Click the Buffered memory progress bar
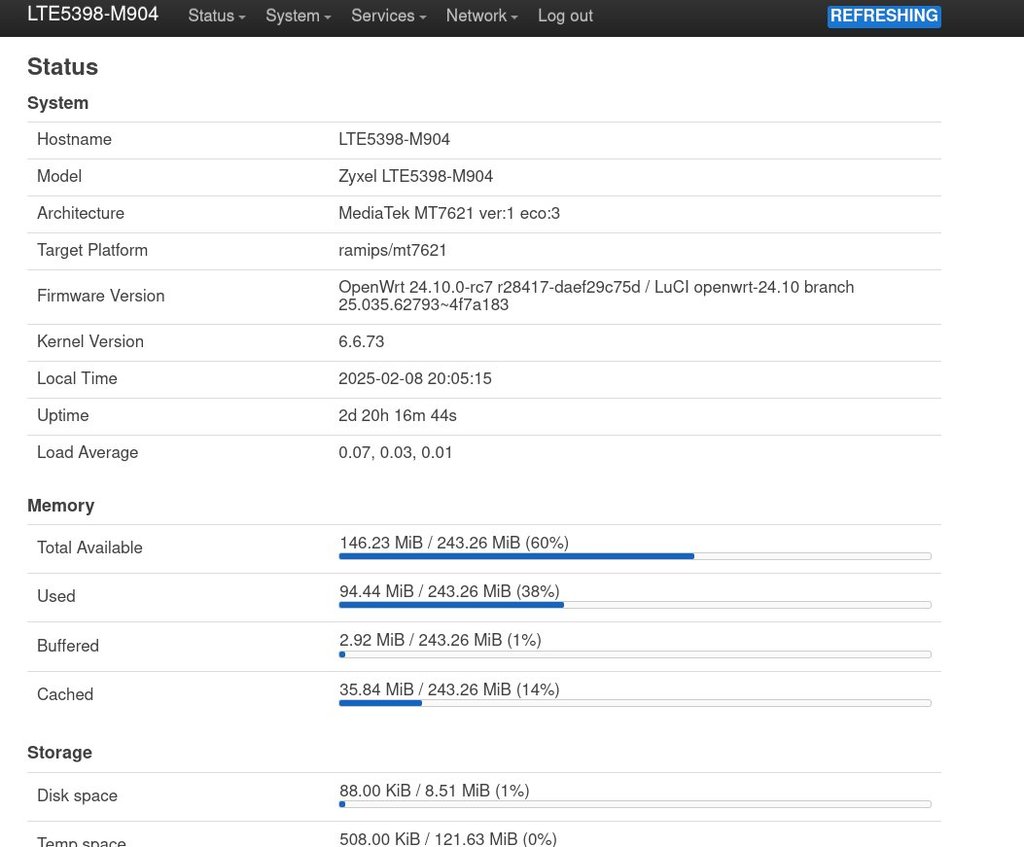 (635, 654)
